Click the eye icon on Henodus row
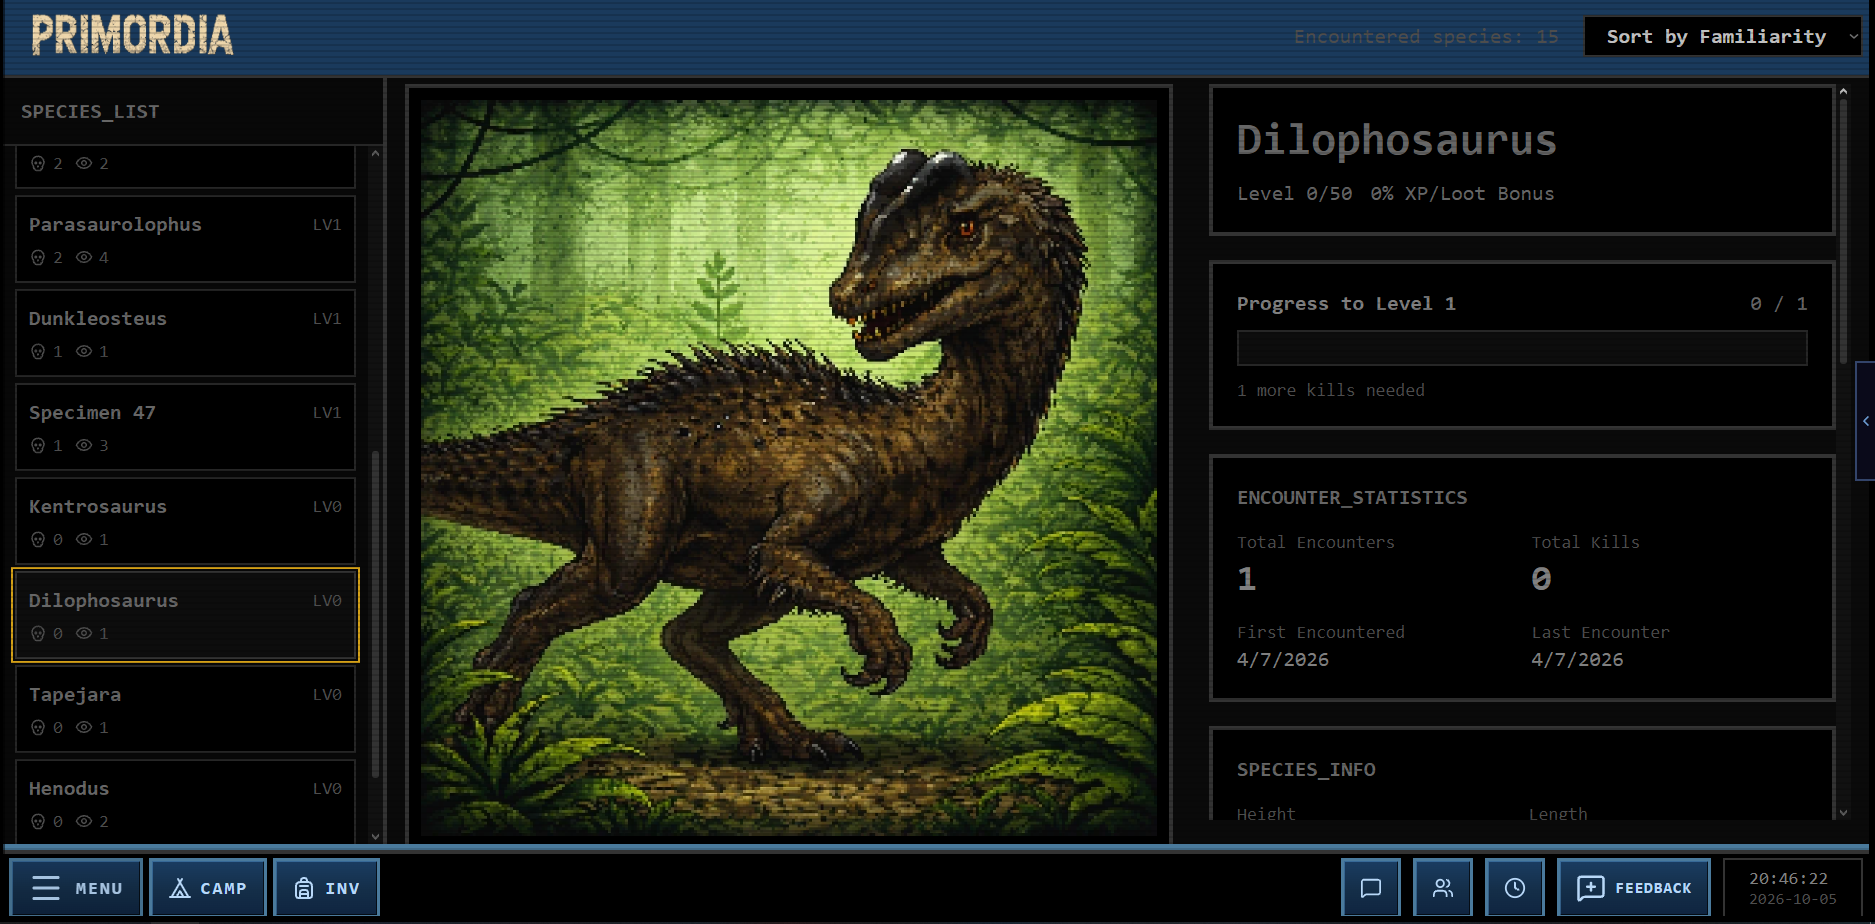The height and width of the screenshot is (924, 1875). pos(84,822)
